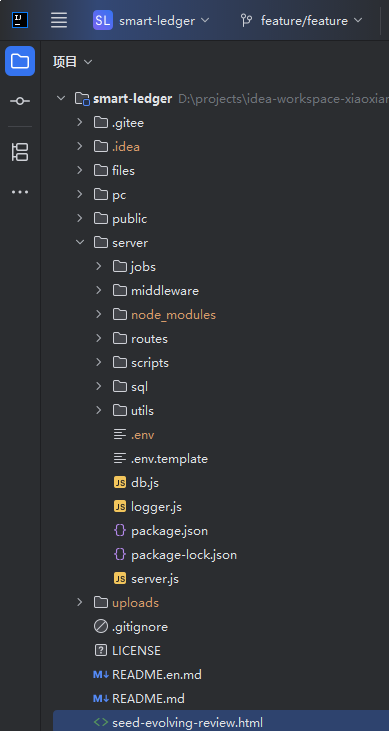389x731 pixels.
Task: Select the scripts folder name
Action: tap(150, 363)
